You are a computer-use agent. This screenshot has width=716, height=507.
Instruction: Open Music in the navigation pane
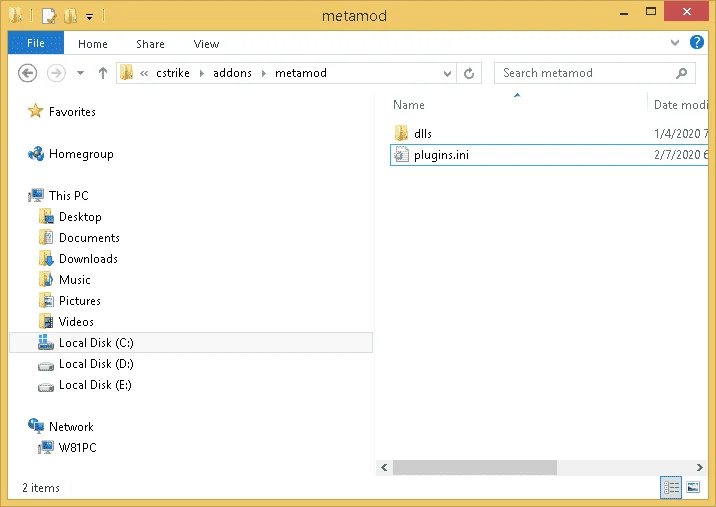click(x=74, y=280)
